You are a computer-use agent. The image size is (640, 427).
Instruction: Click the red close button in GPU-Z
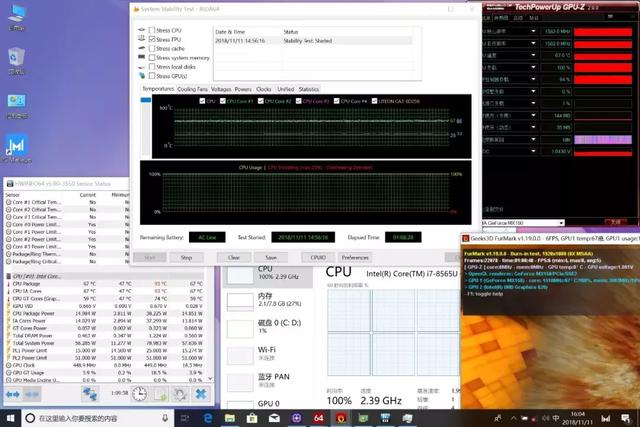(616, 222)
